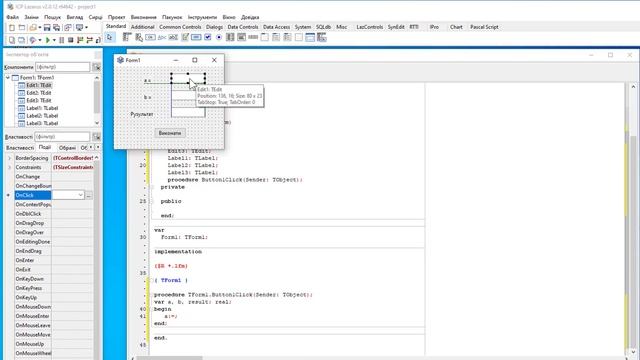Switch to the Additional palette tab

(x=142, y=27)
